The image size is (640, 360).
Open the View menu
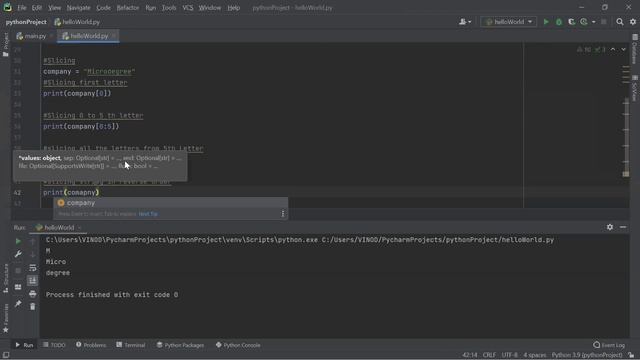pos(54,8)
